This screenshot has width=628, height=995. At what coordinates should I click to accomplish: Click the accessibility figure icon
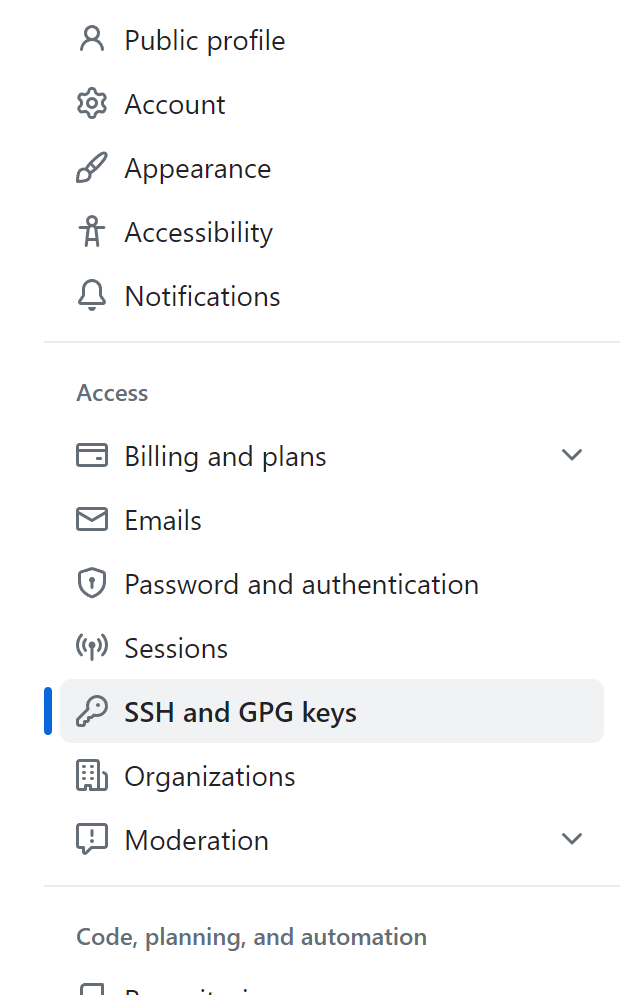pos(92,232)
